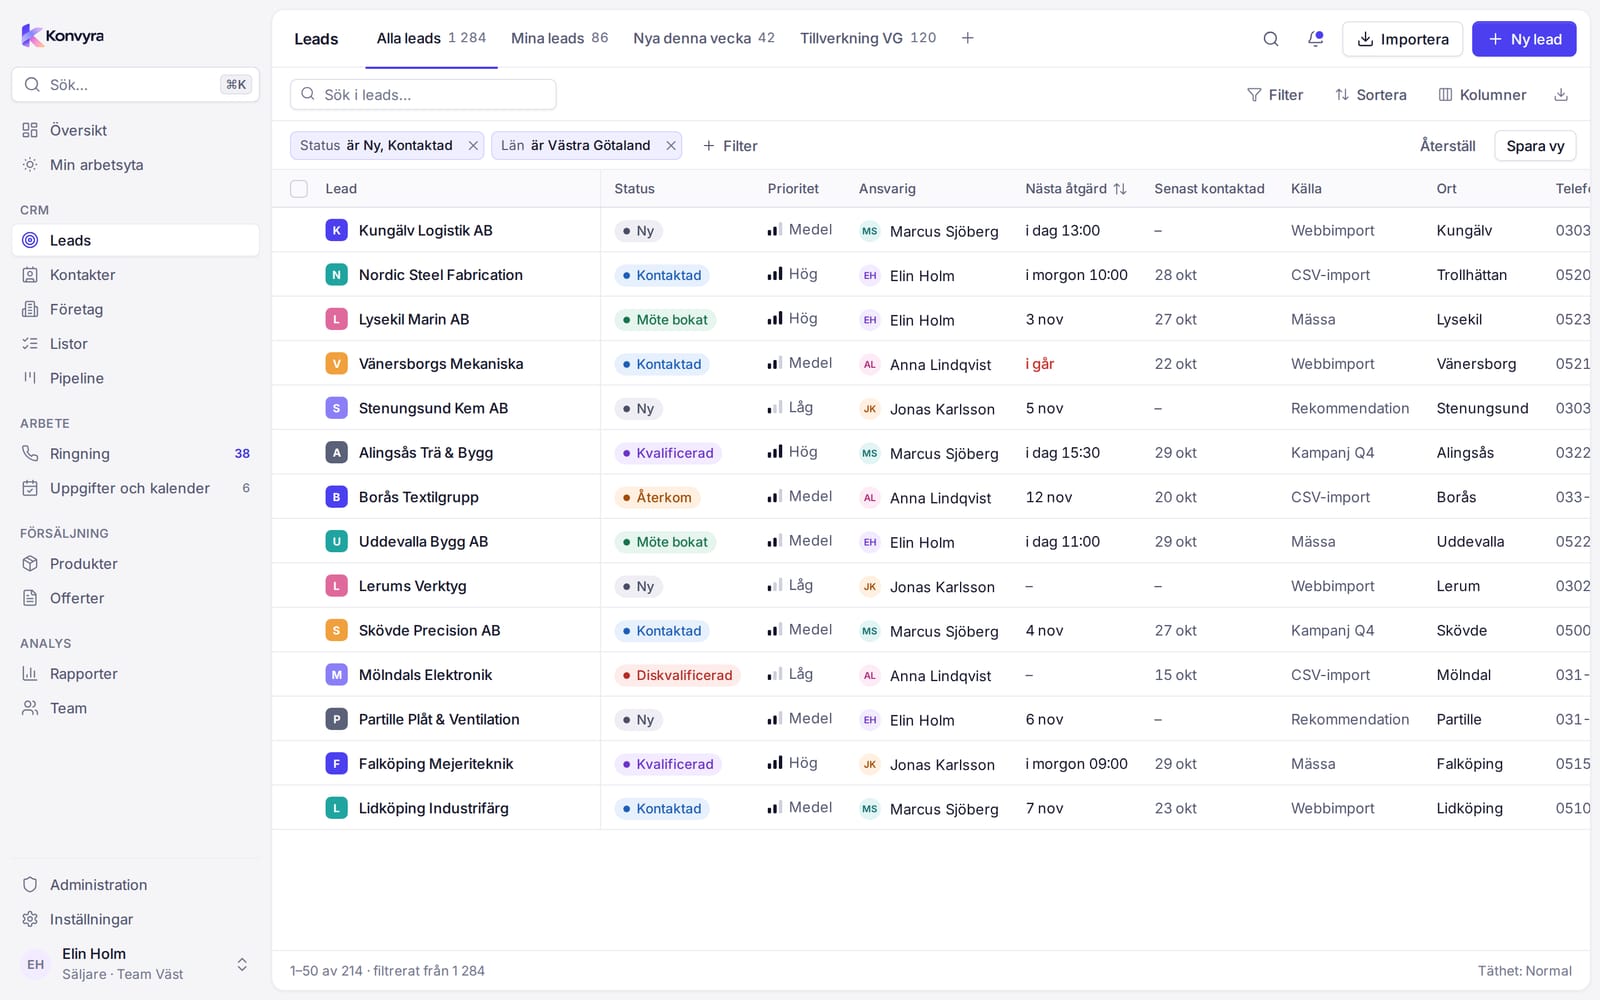
Task: Open the Kolumner column chooser
Action: 1482,95
